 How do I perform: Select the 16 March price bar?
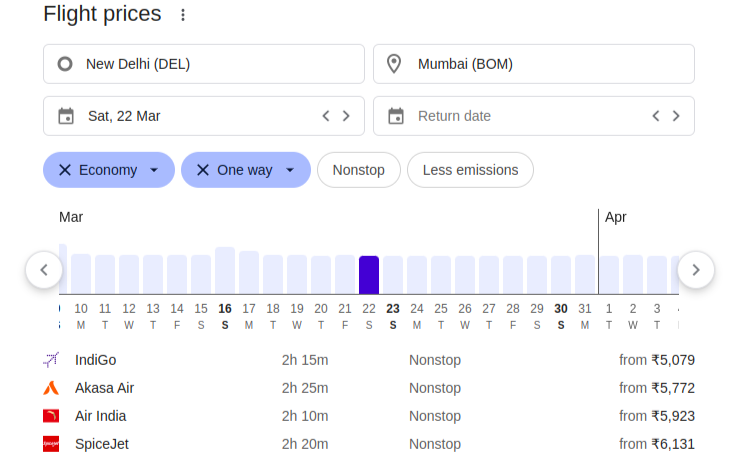pos(225,271)
